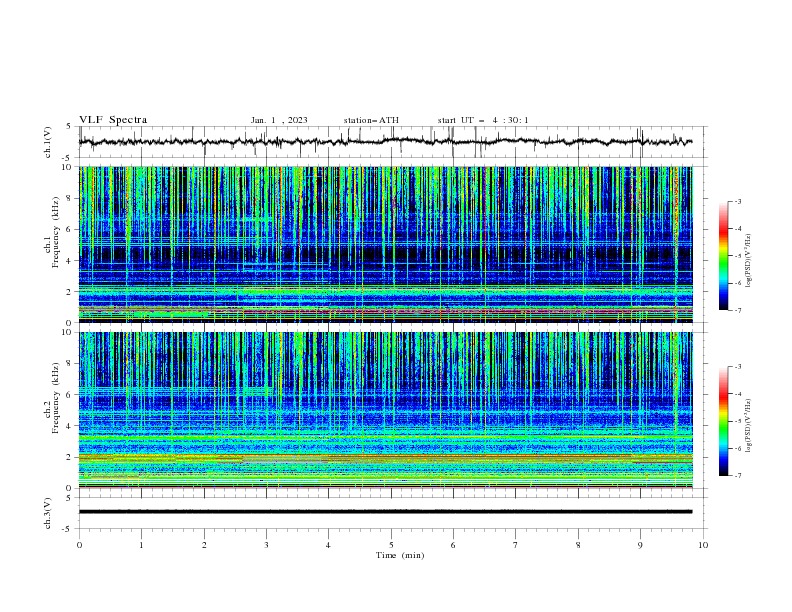
Task: Click the ch.1 spectrogram panel
Action: pyautogui.click(x=386, y=244)
